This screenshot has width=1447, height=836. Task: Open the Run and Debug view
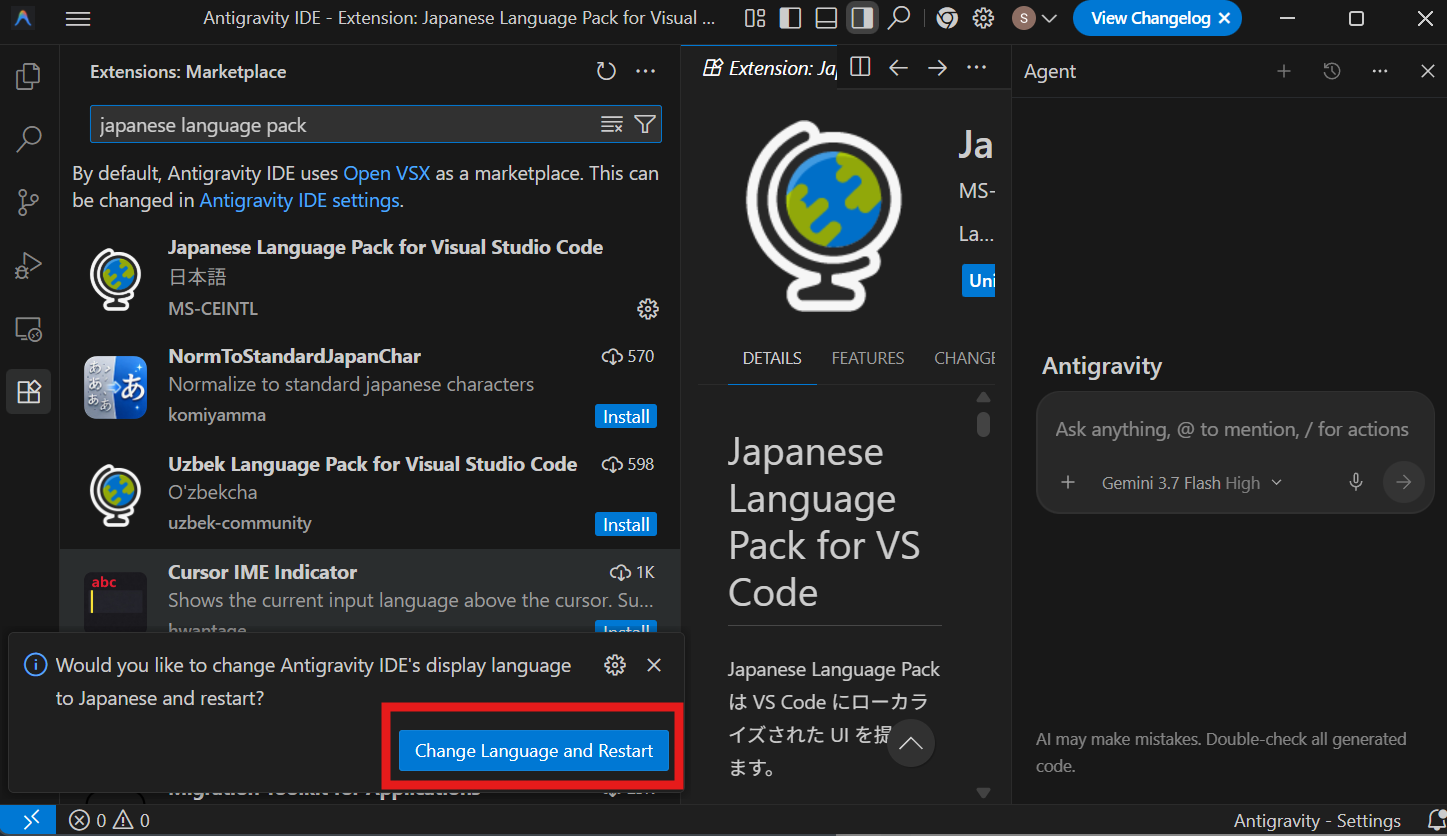(x=29, y=265)
